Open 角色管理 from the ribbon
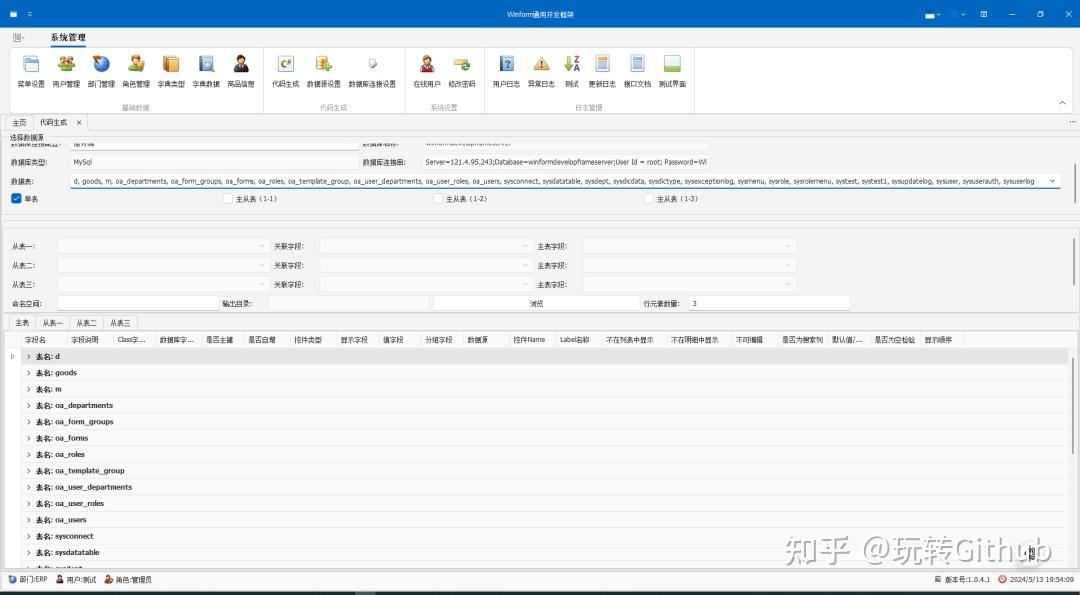 (x=136, y=70)
